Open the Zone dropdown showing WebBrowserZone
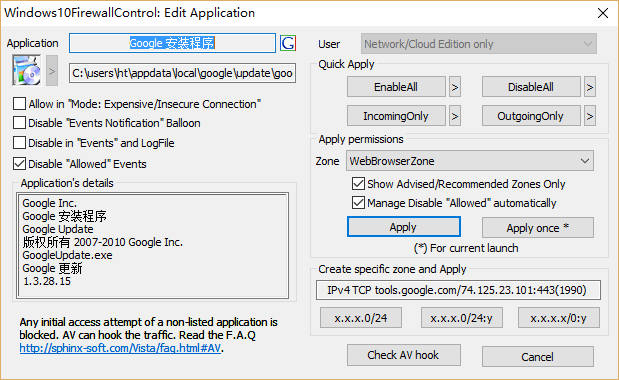Viewport: 619px width, 380px height. (x=470, y=161)
